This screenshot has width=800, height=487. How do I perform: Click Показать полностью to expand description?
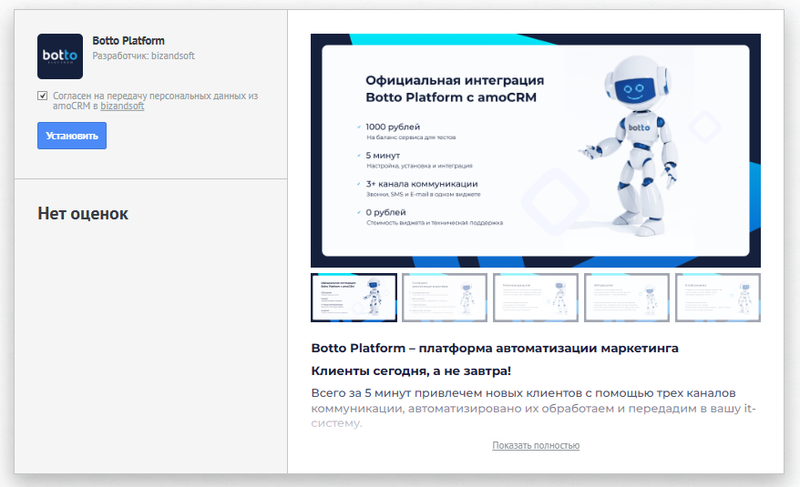536,445
